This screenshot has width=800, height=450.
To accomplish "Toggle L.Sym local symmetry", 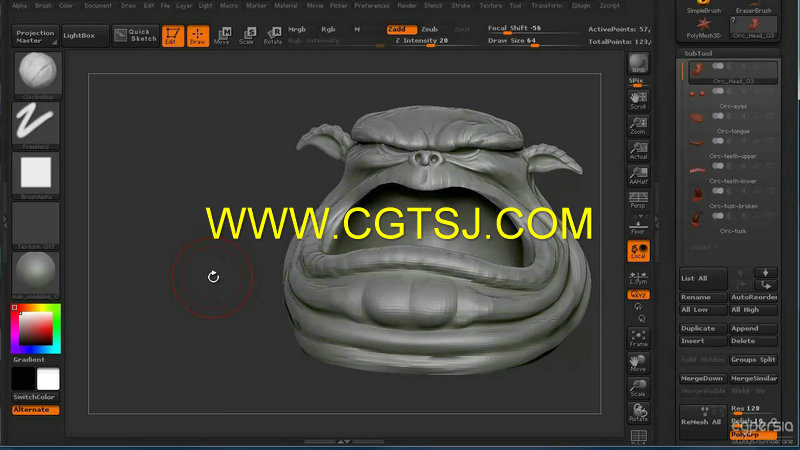I will pyautogui.click(x=638, y=278).
